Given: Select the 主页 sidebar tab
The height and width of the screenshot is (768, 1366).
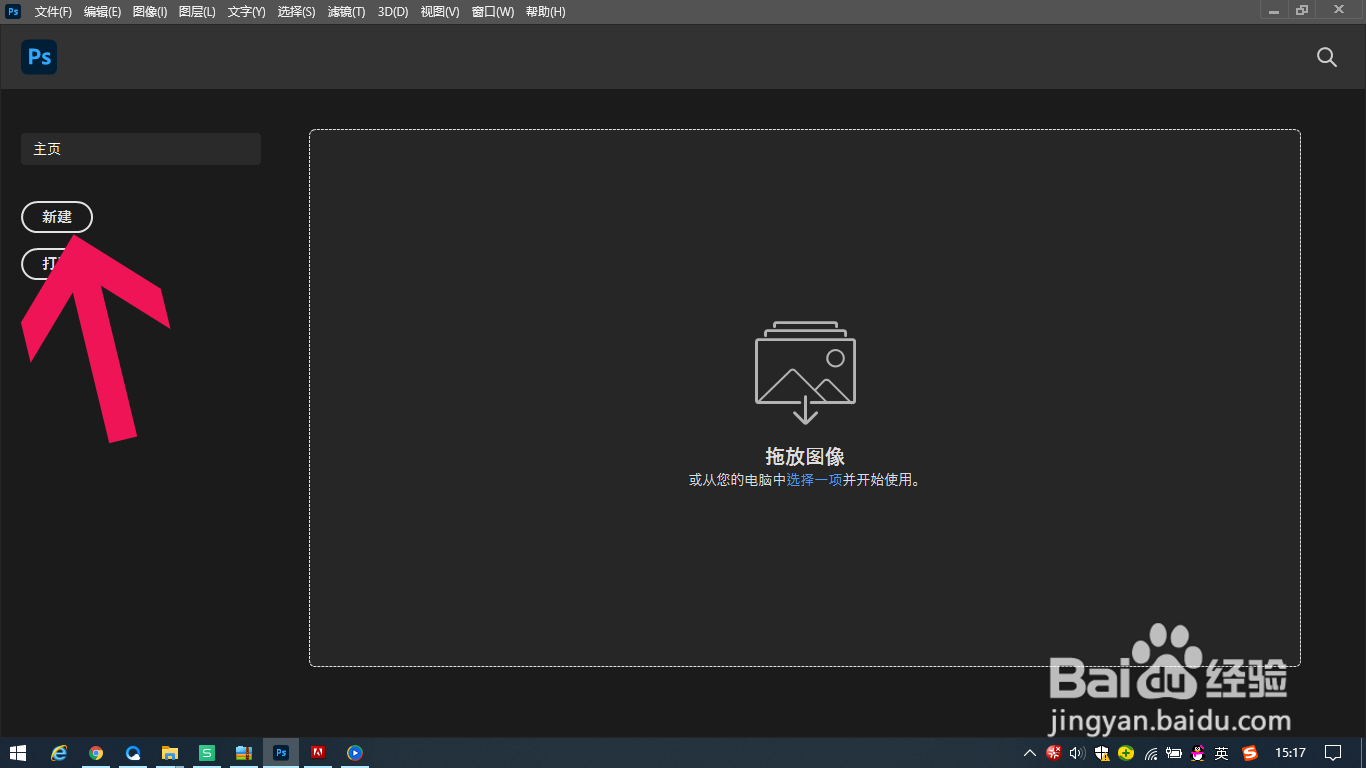Looking at the screenshot, I should point(141,149).
